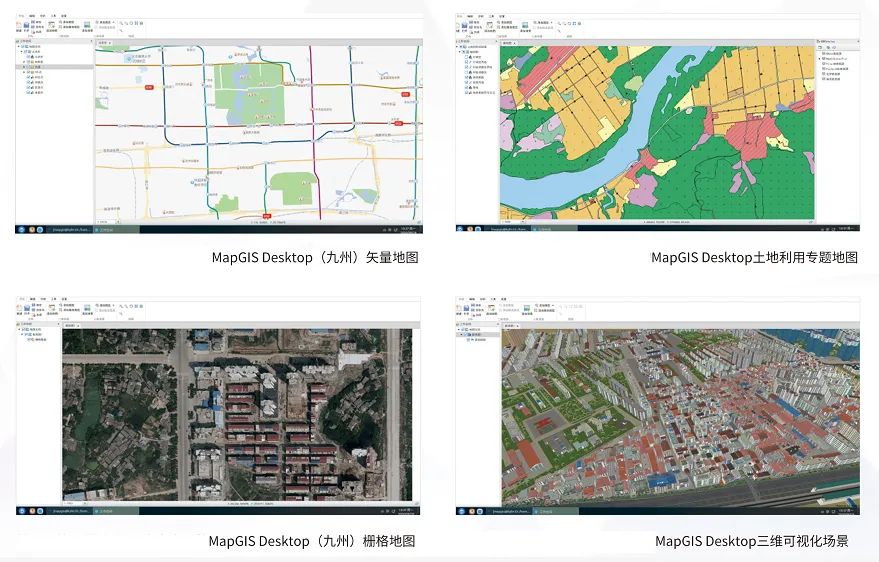Select the scene view tab in 3D scene window
879x562 pixels.
pyautogui.click(x=510, y=326)
